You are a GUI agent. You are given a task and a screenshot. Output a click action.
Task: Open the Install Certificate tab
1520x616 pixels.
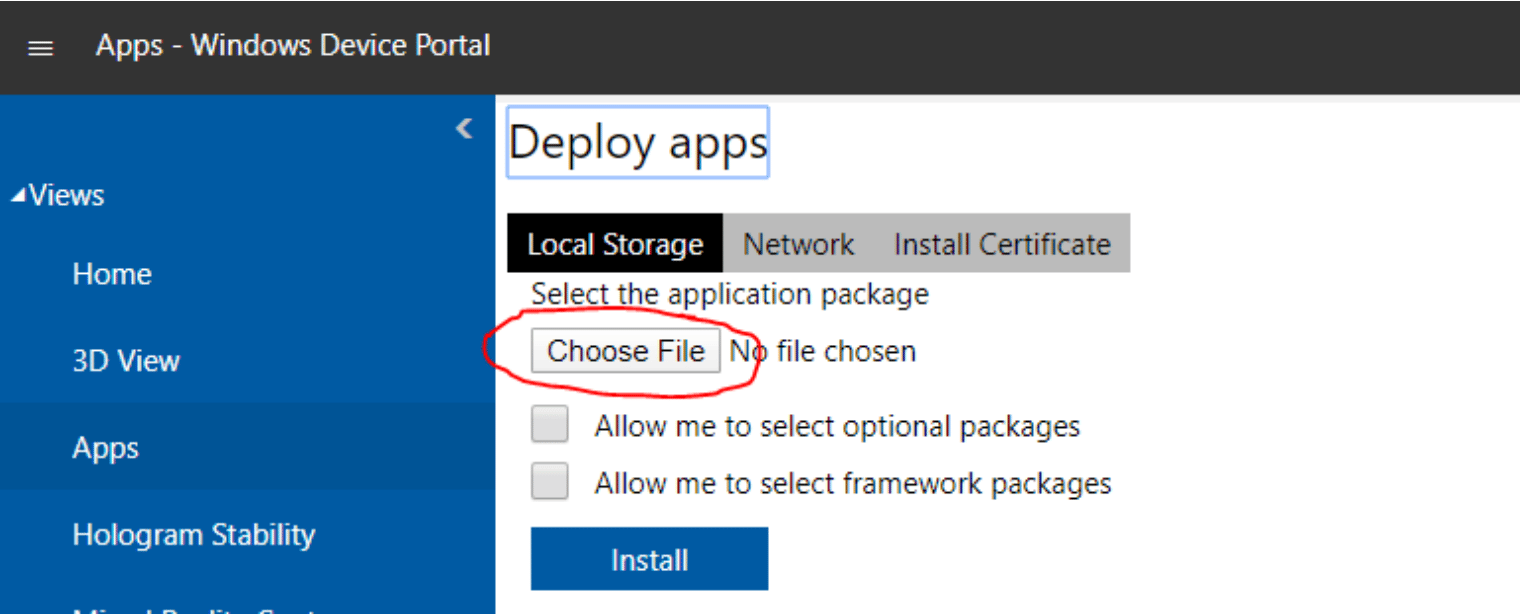point(1002,244)
